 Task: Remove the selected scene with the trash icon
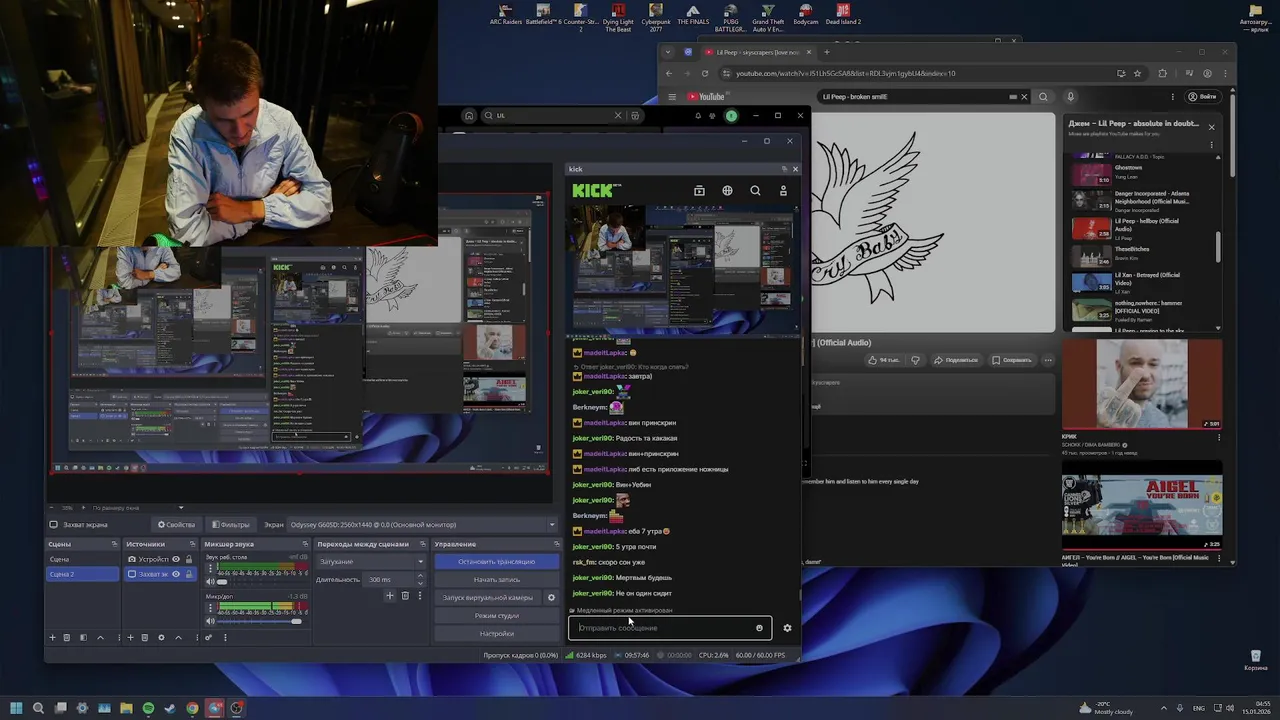point(67,637)
